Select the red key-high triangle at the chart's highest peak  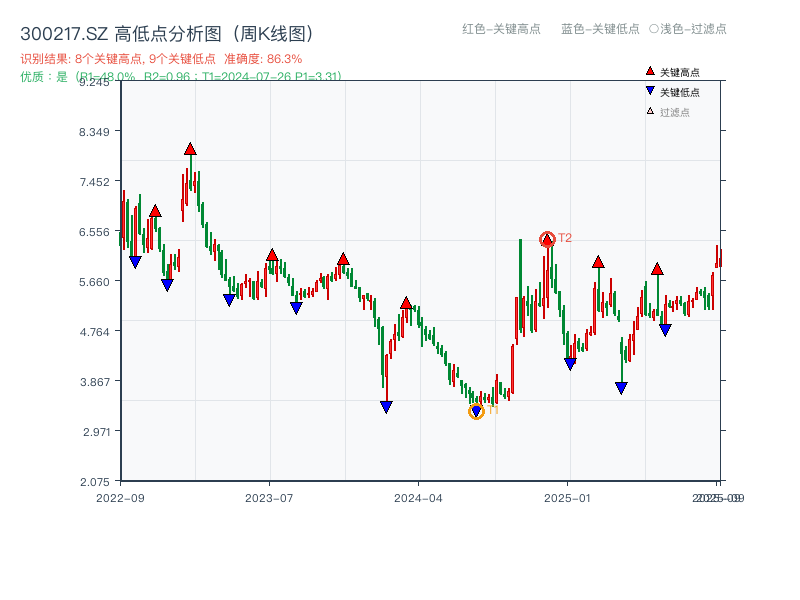tap(190, 148)
